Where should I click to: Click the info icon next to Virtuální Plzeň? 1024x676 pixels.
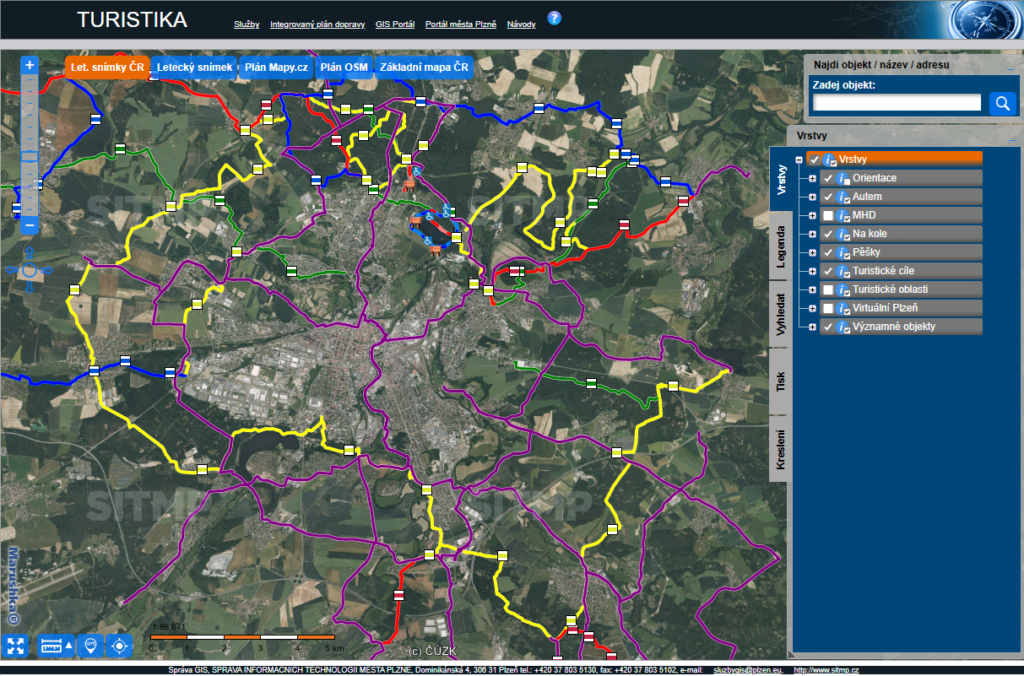point(843,308)
